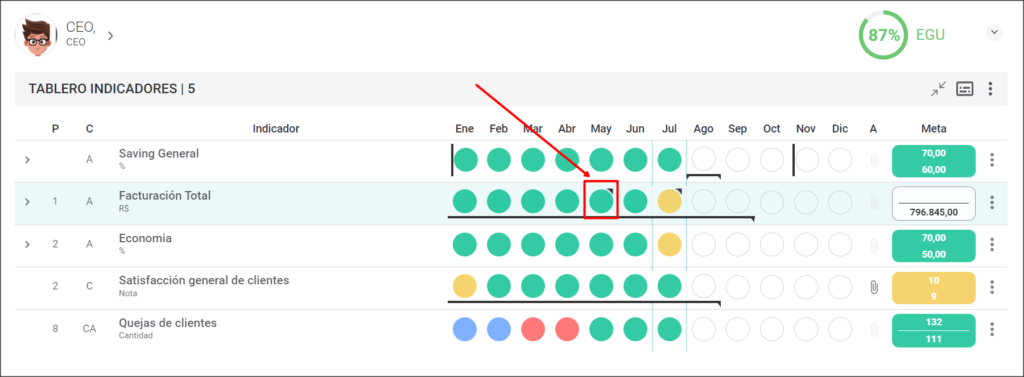
Task: Click the Quejas de clientes meta 132 / 111
Action: click(x=933, y=331)
